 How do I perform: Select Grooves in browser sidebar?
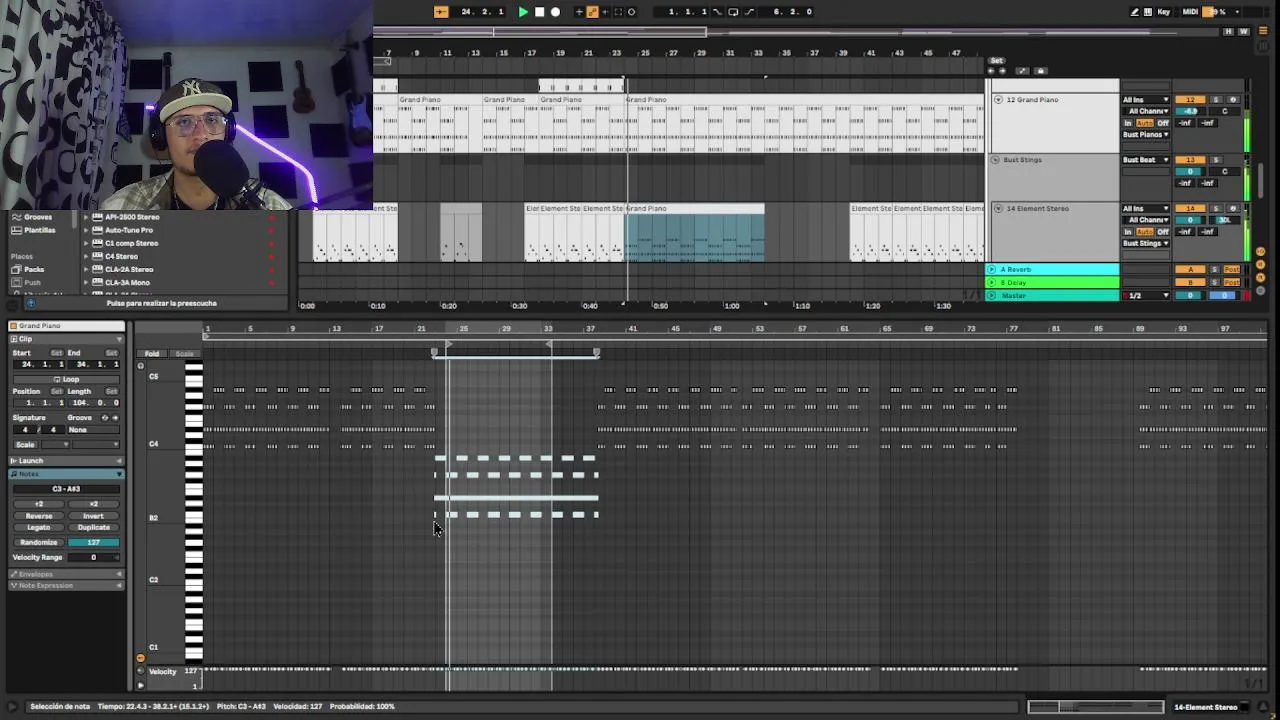38,217
